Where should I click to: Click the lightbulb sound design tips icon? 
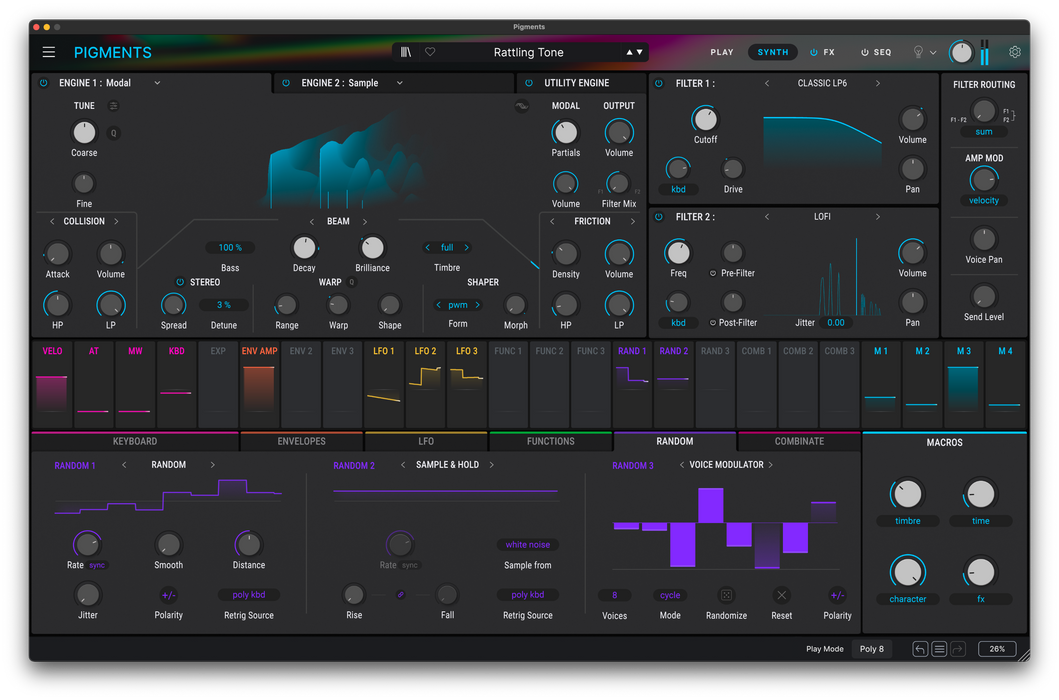tap(918, 52)
